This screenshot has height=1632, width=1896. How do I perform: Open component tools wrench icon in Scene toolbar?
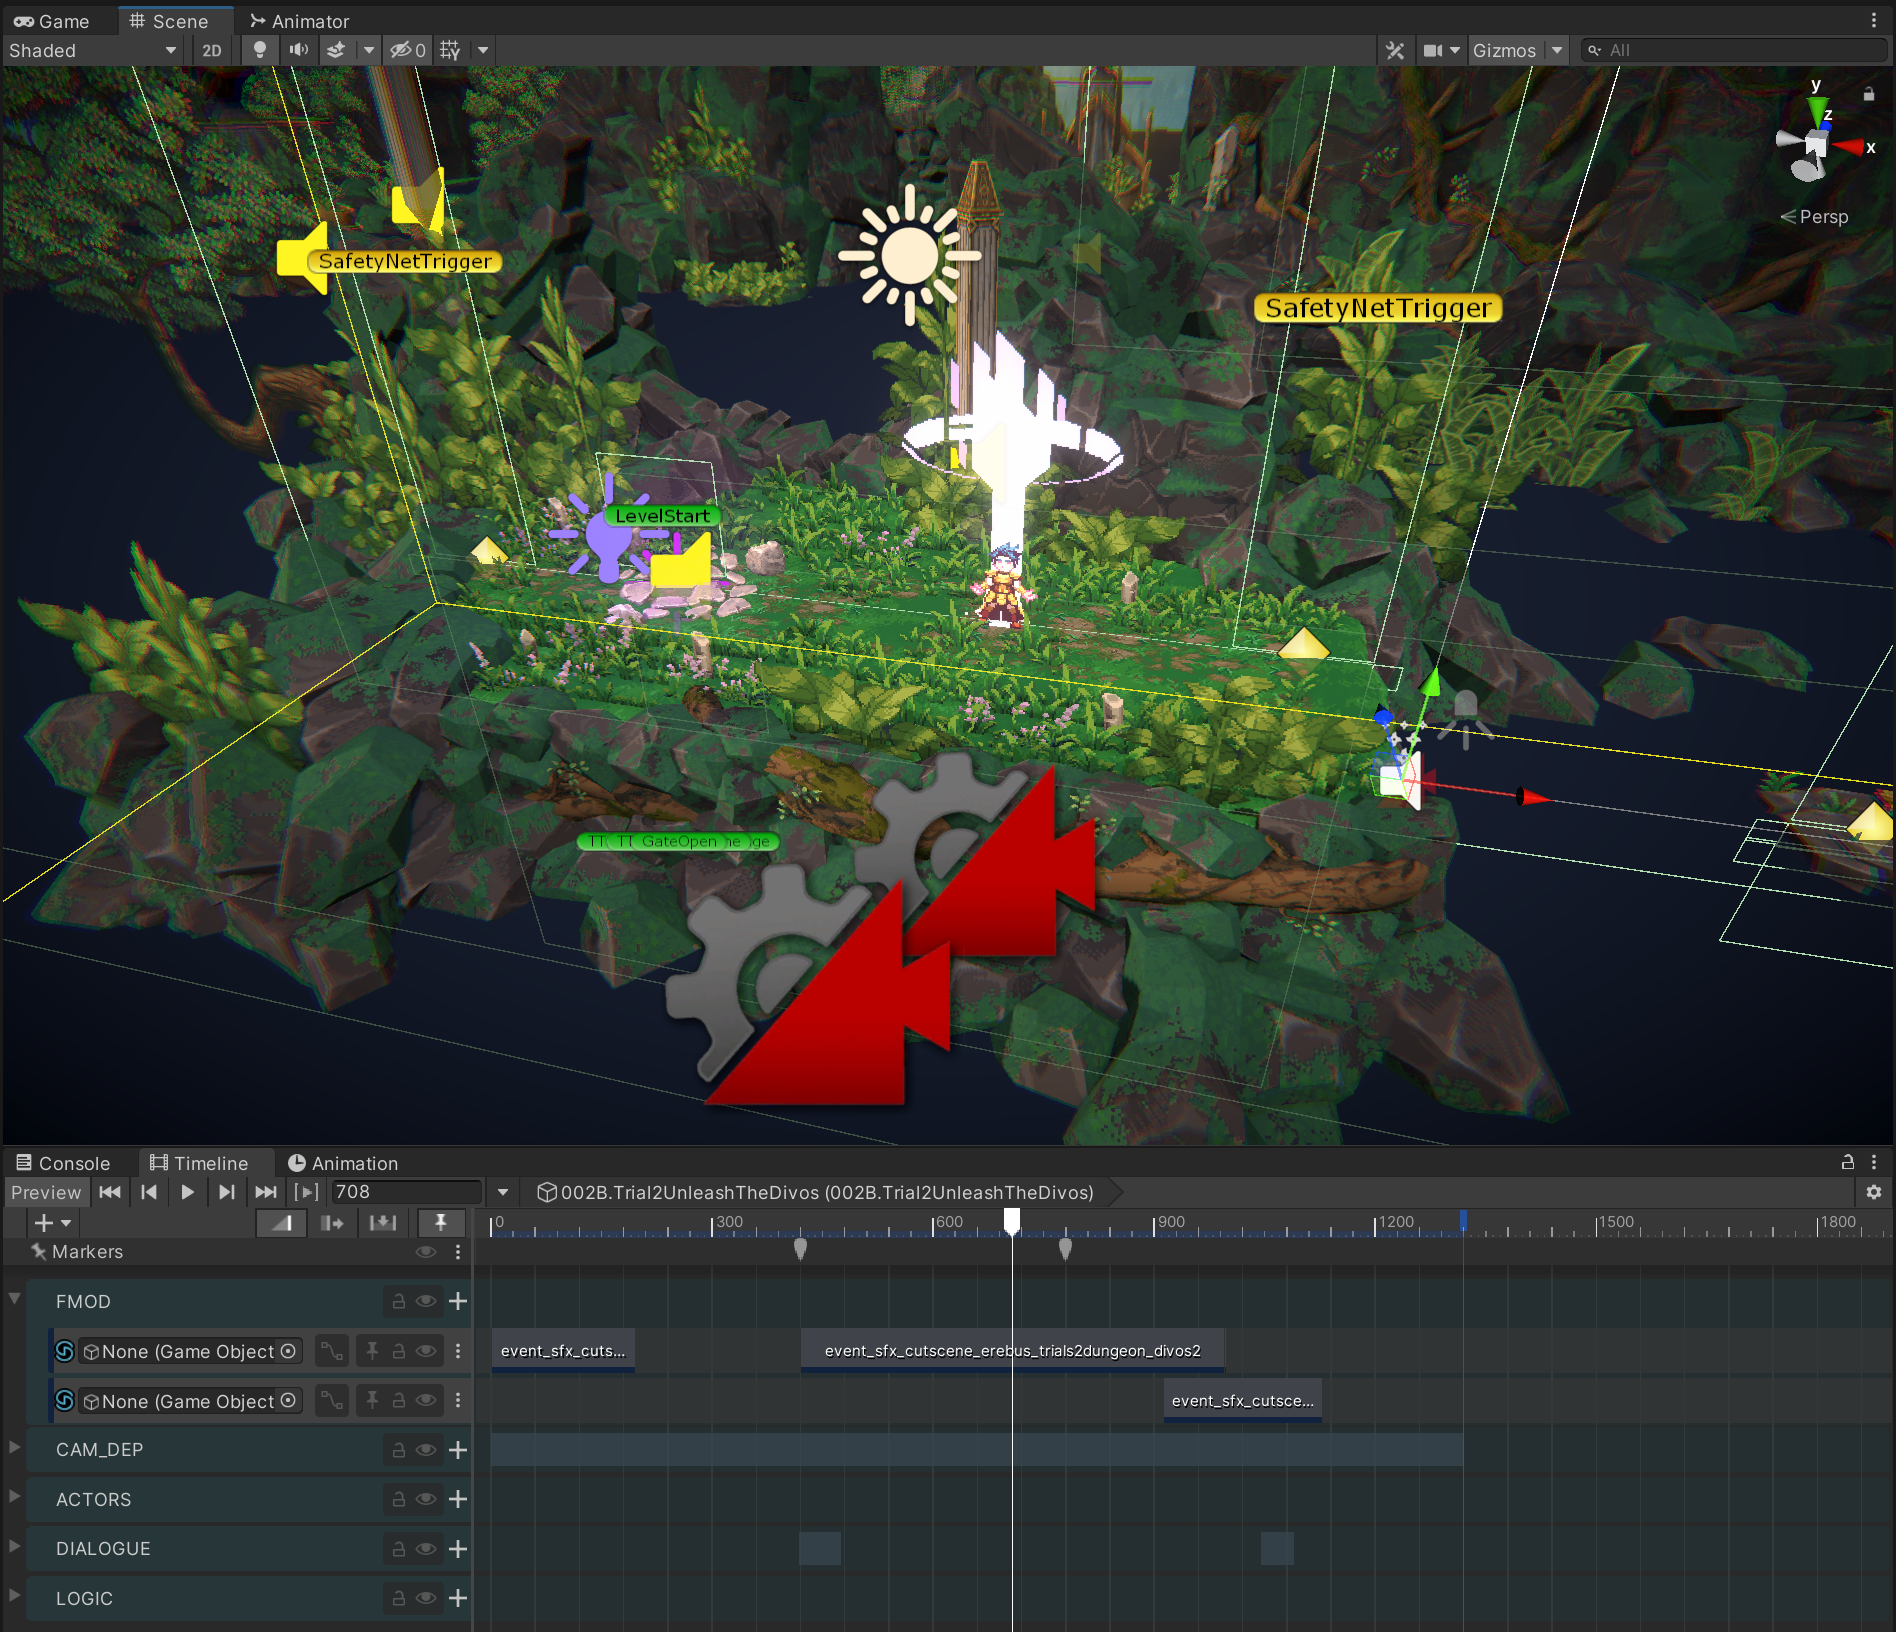point(1395,50)
